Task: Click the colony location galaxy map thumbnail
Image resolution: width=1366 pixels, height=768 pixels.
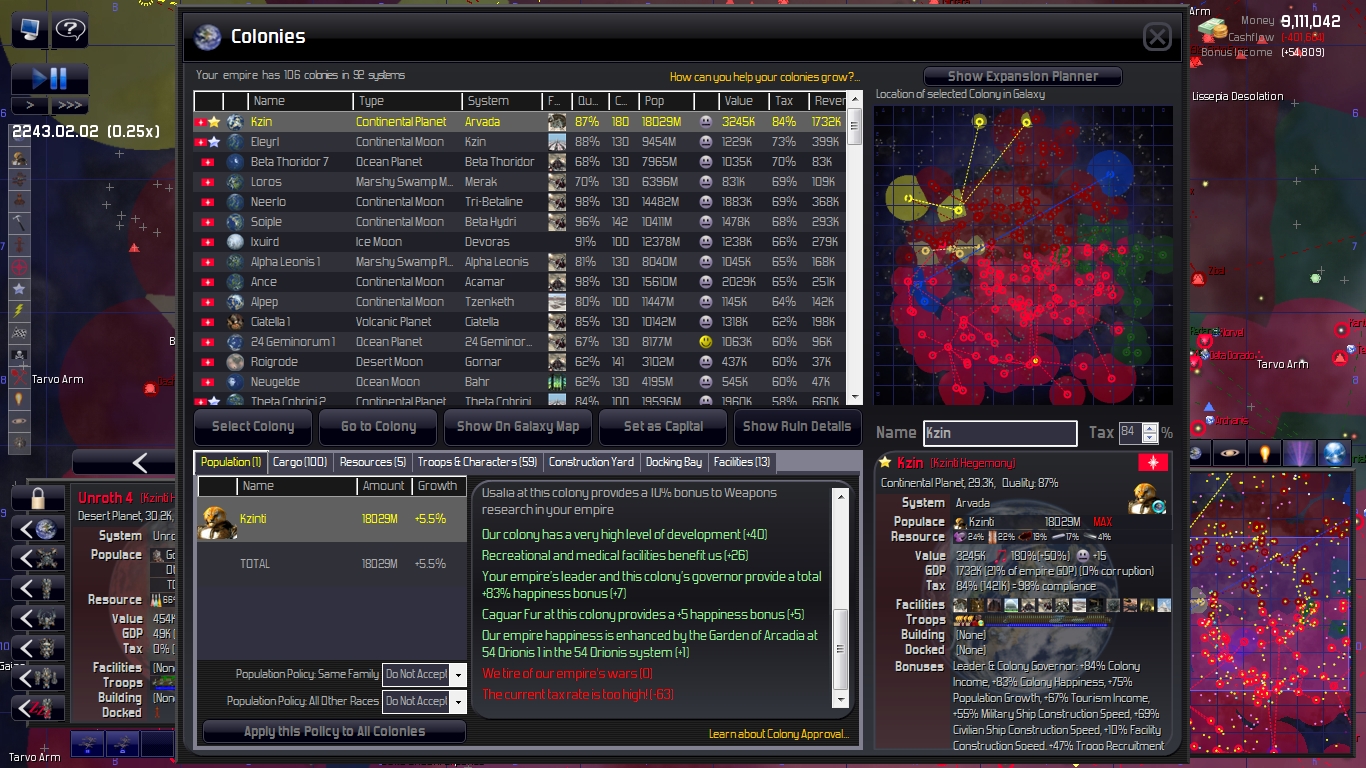Action: 1023,256
